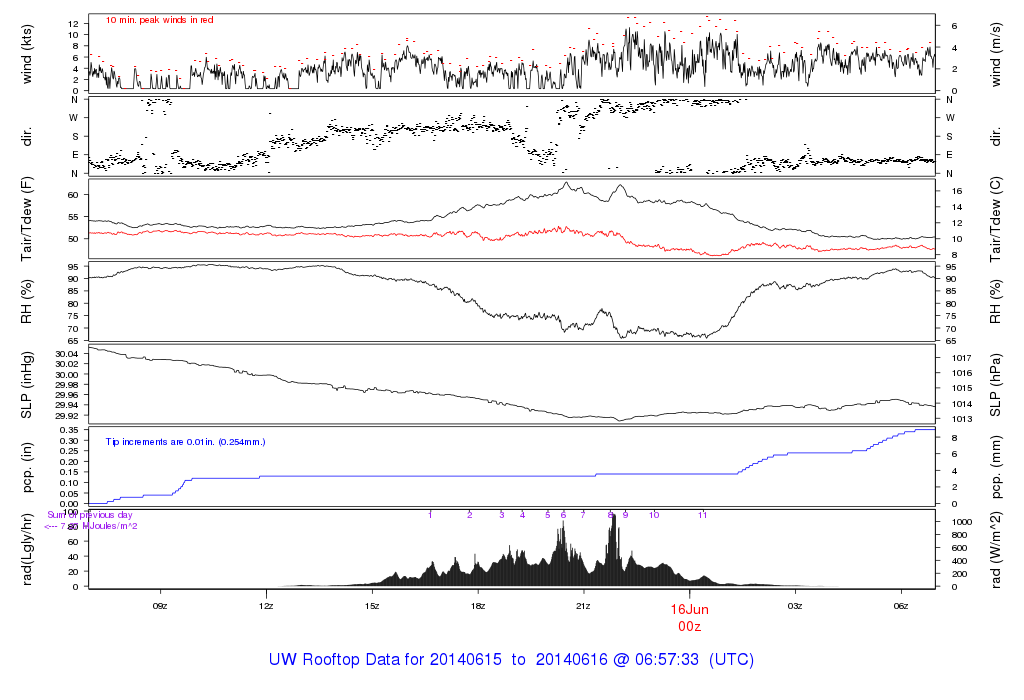Click the "18z" time axis label
1024x700 pixels.
477,606
